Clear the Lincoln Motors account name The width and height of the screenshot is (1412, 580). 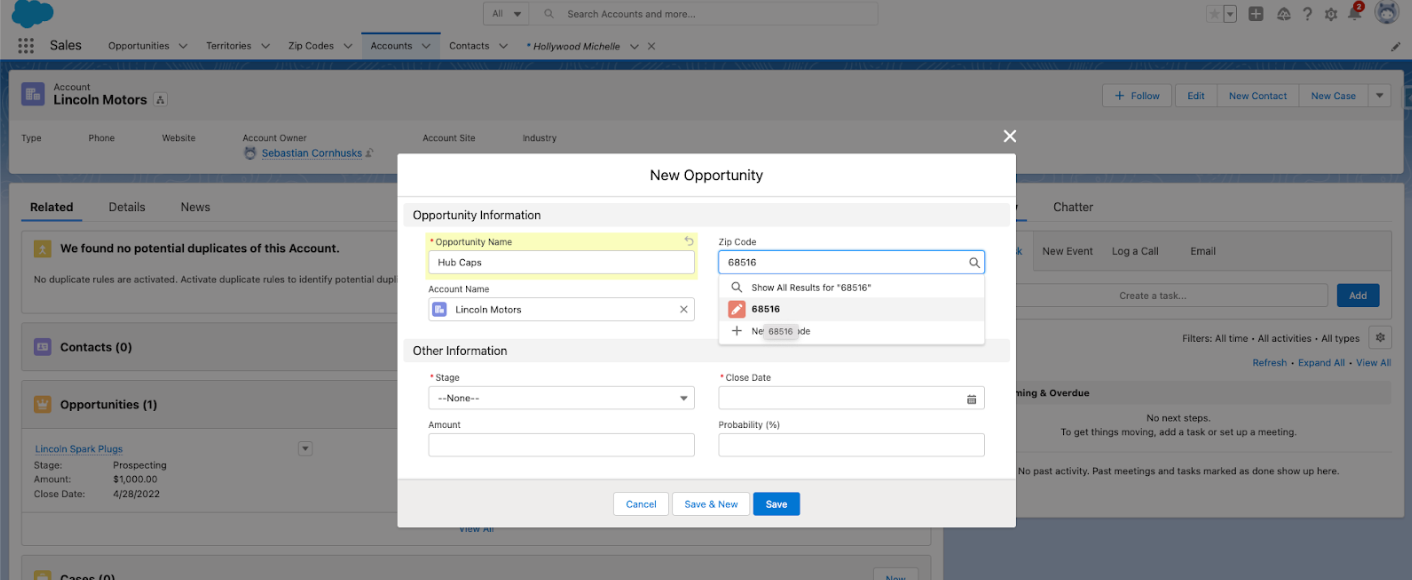tap(684, 310)
